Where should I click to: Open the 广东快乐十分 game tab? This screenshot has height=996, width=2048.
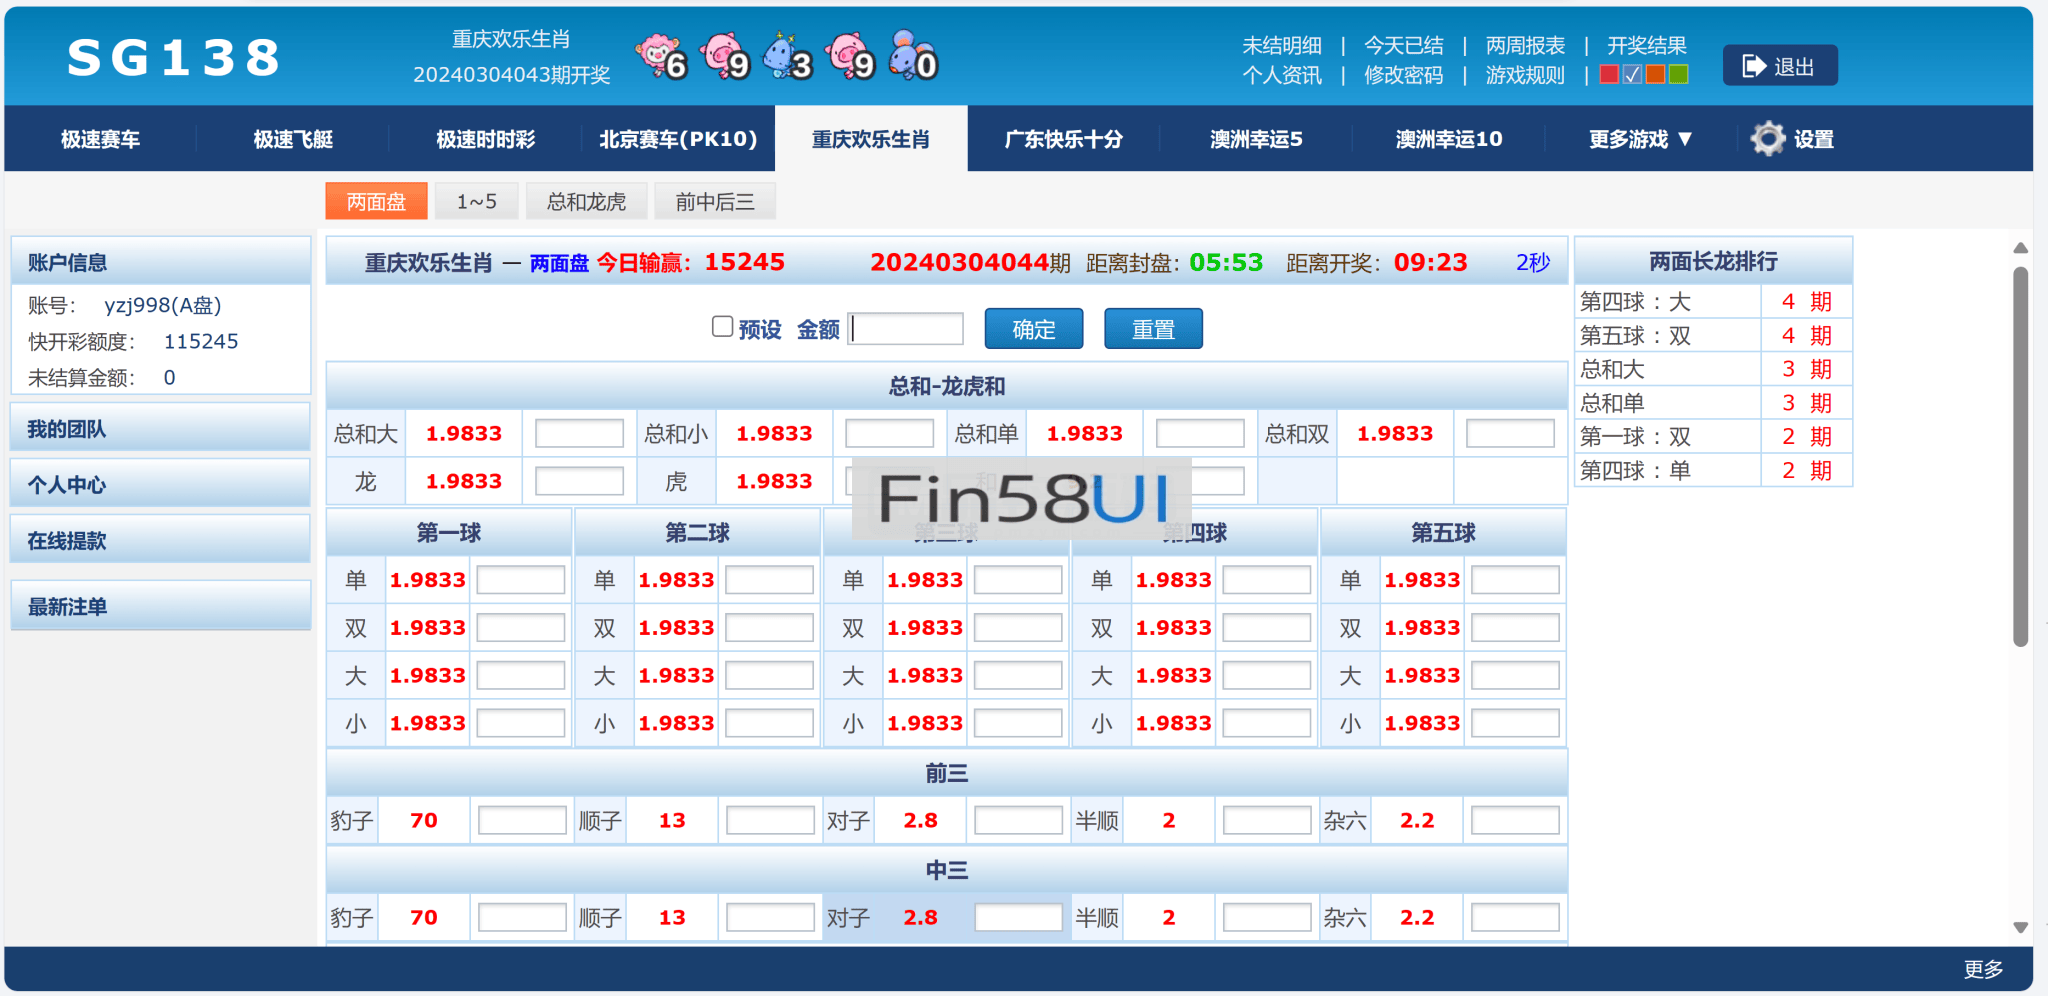1063,139
